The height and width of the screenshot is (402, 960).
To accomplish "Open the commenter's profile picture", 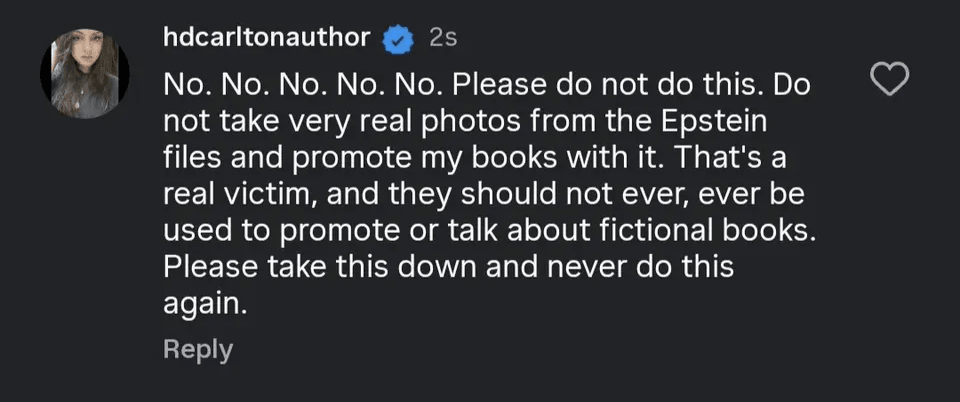I will tap(84, 74).
